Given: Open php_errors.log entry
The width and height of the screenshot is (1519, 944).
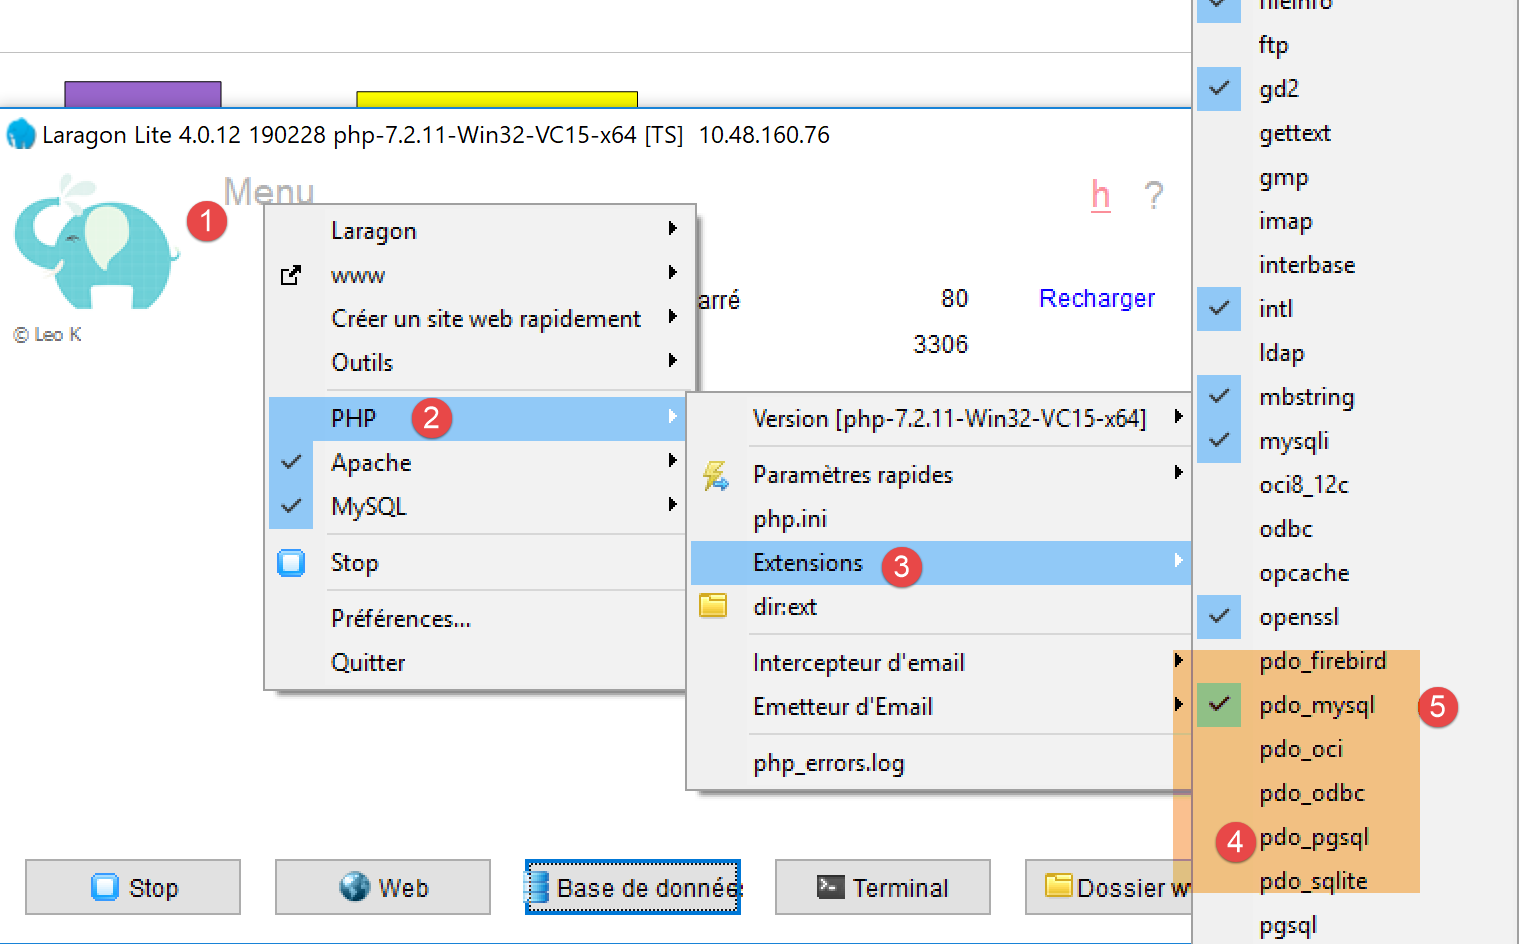Looking at the screenshot, I should [828, 764].
